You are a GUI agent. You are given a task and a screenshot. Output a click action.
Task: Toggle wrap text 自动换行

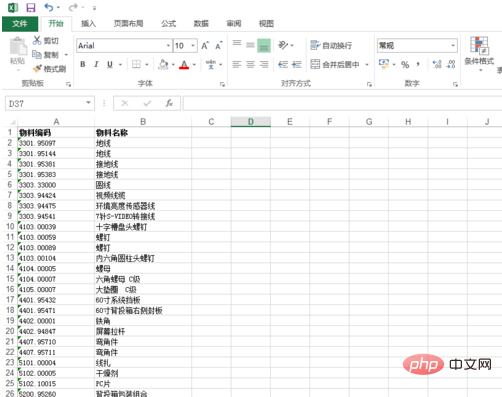tap(331, 45)
